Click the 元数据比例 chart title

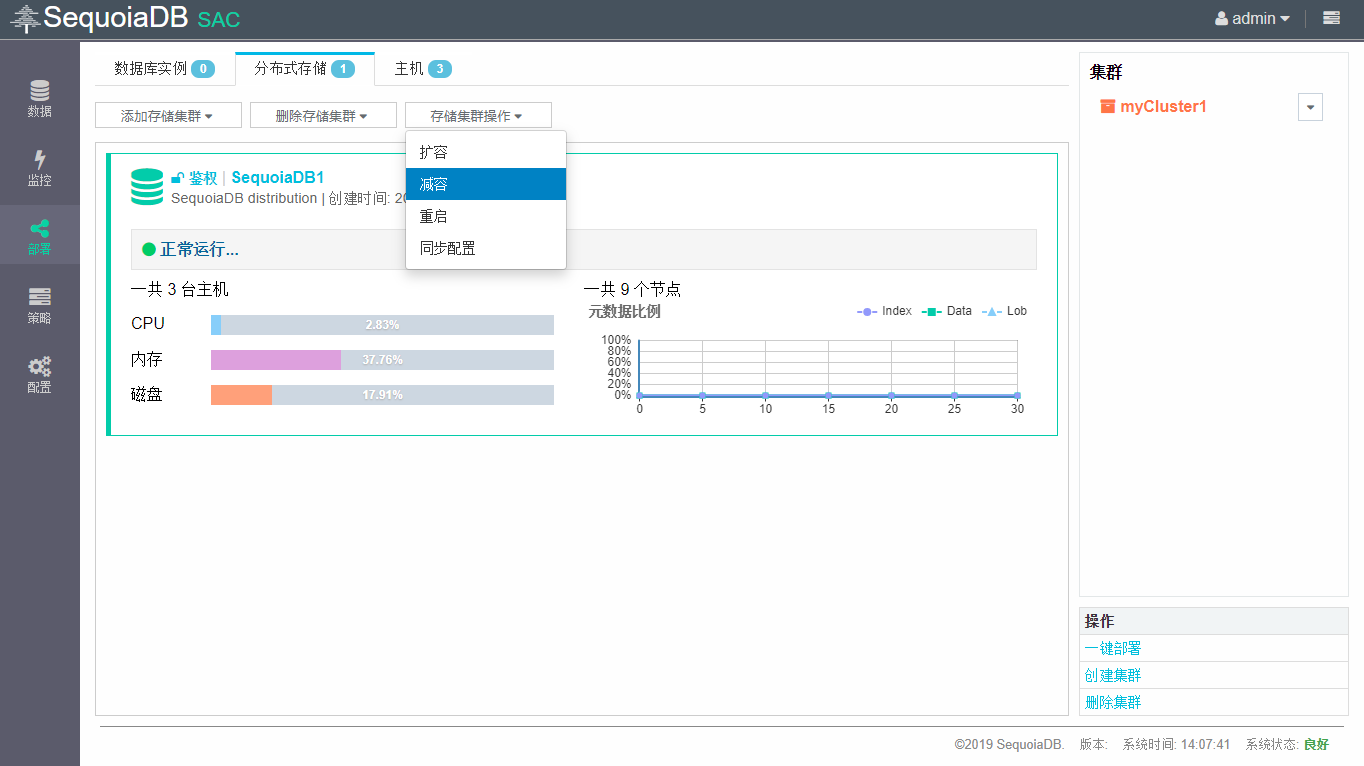(625, 311)
